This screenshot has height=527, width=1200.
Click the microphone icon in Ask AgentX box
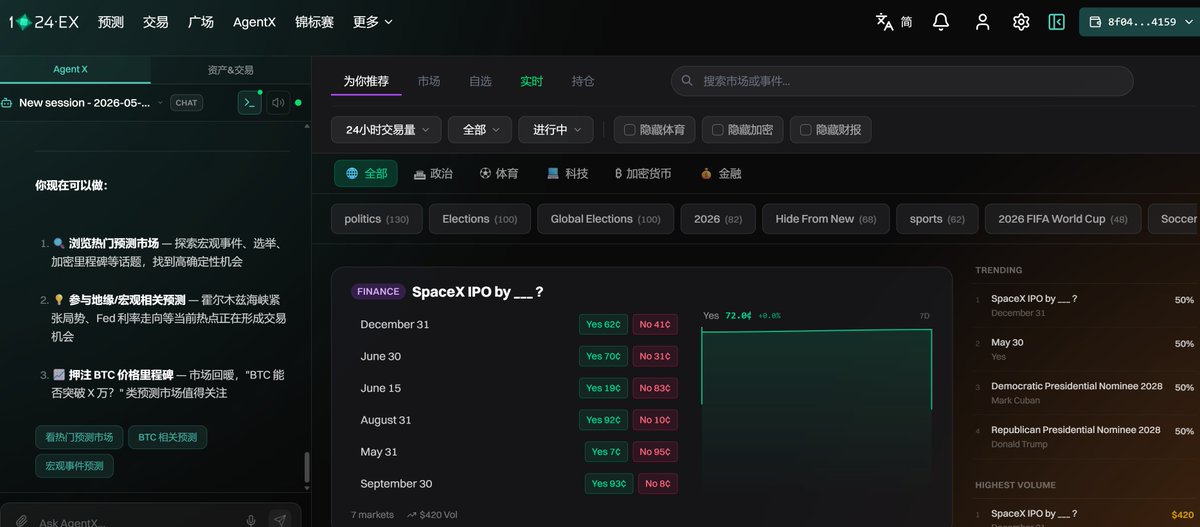[x=251, y=521]
